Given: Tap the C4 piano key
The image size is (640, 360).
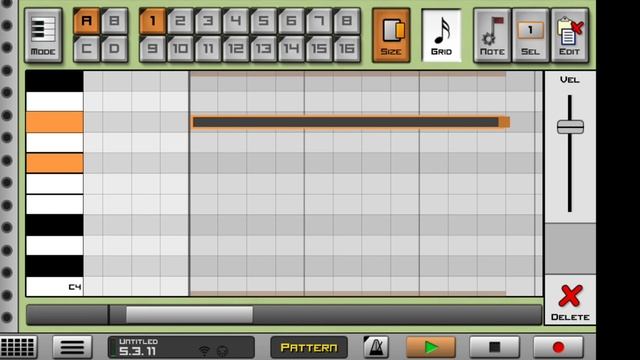Looking at the screenshot, I should [x=55, y=286].
